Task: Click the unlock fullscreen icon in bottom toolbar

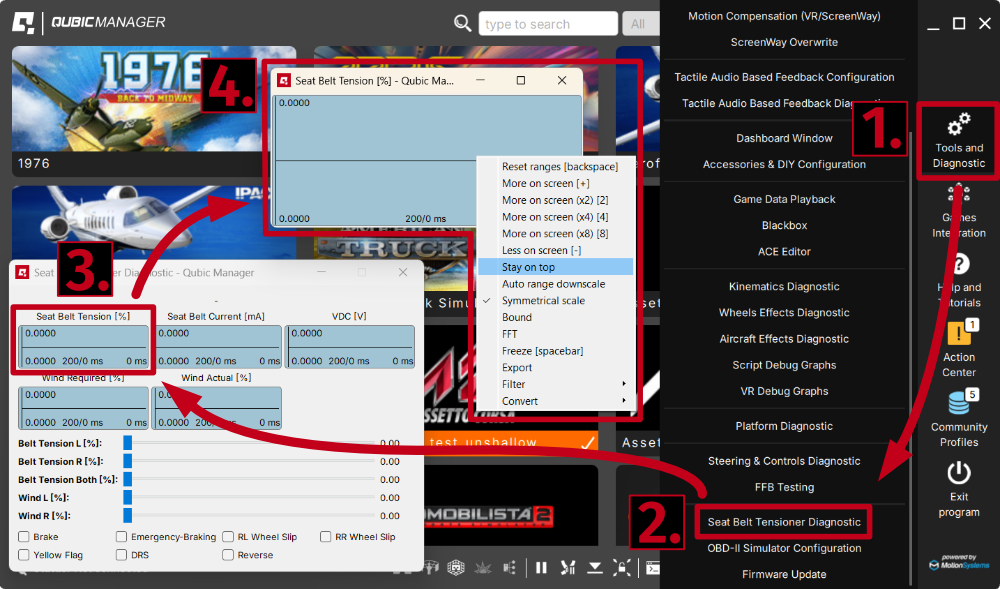Action: click(x=622, y=568)
